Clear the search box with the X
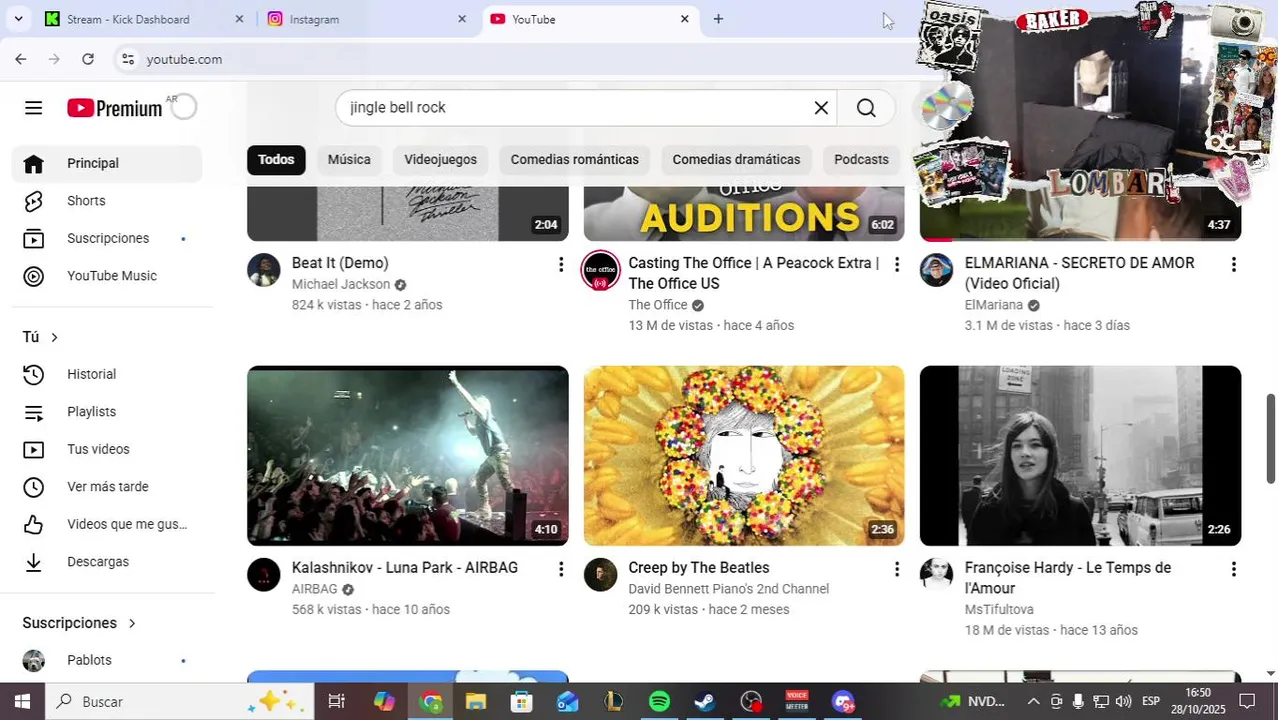This screenshot has height=720, width=1278. [821, 108]
